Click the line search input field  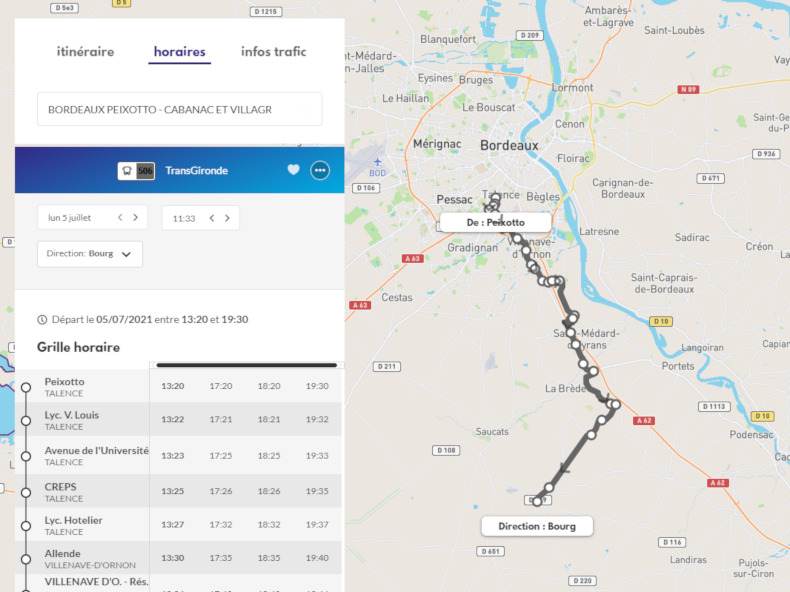[x=179, y=109]
